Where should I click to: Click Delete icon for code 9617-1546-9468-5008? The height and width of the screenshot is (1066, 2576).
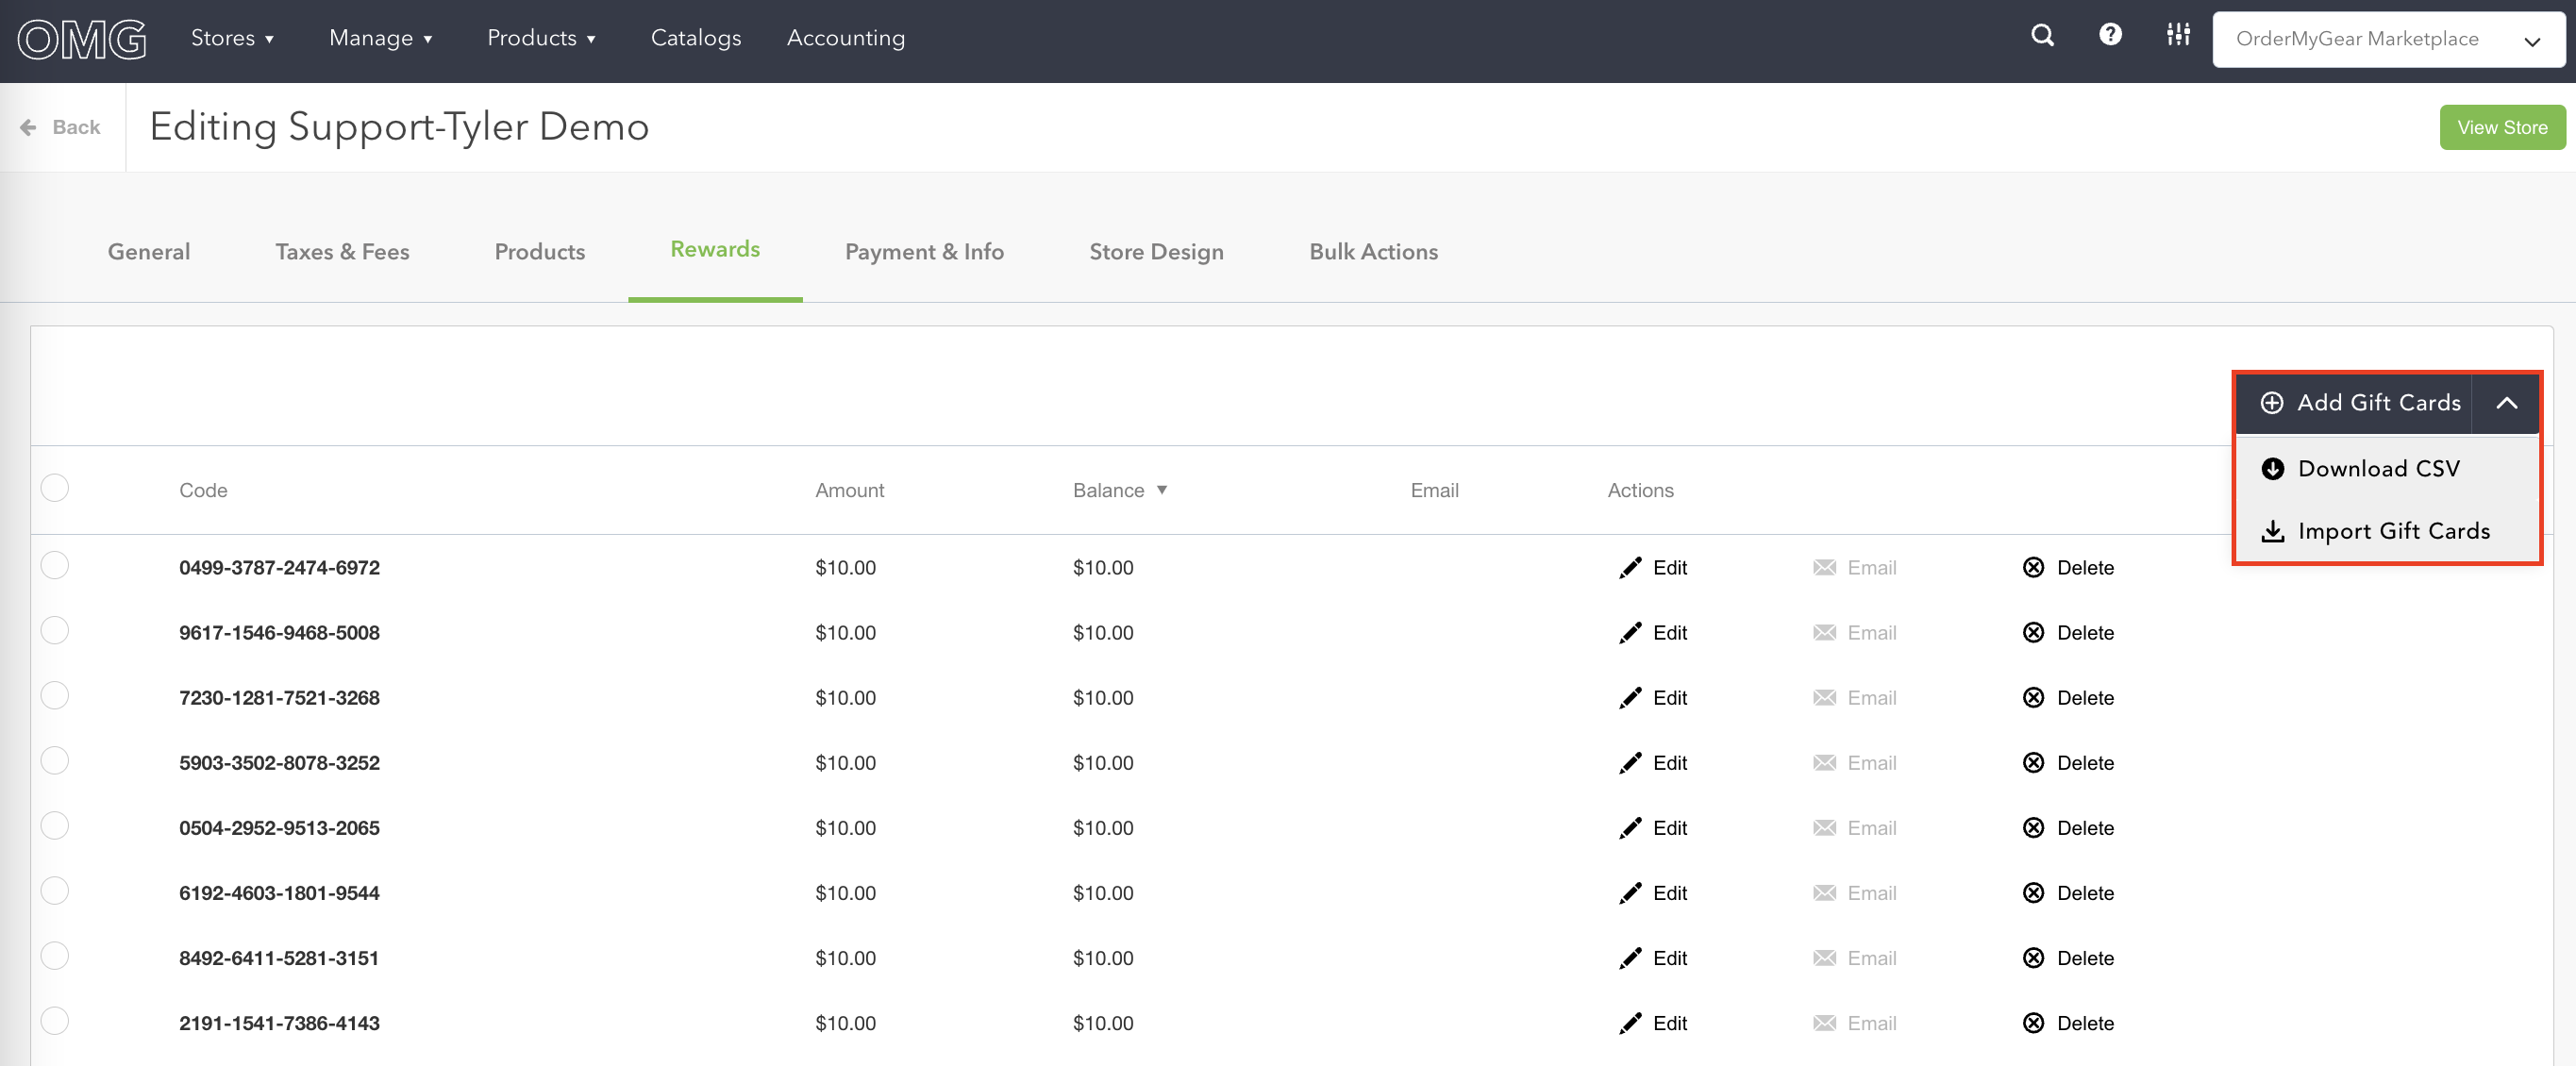click(2033, 632)
